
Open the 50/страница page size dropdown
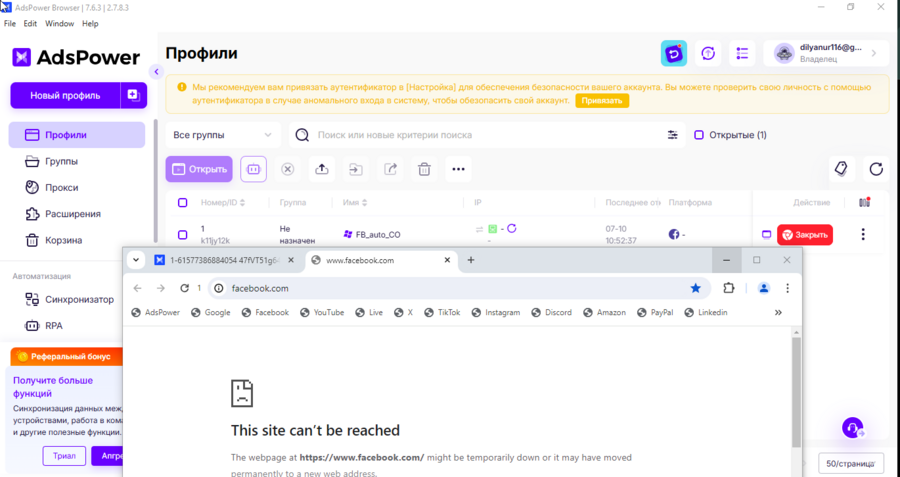pos(851,464)
